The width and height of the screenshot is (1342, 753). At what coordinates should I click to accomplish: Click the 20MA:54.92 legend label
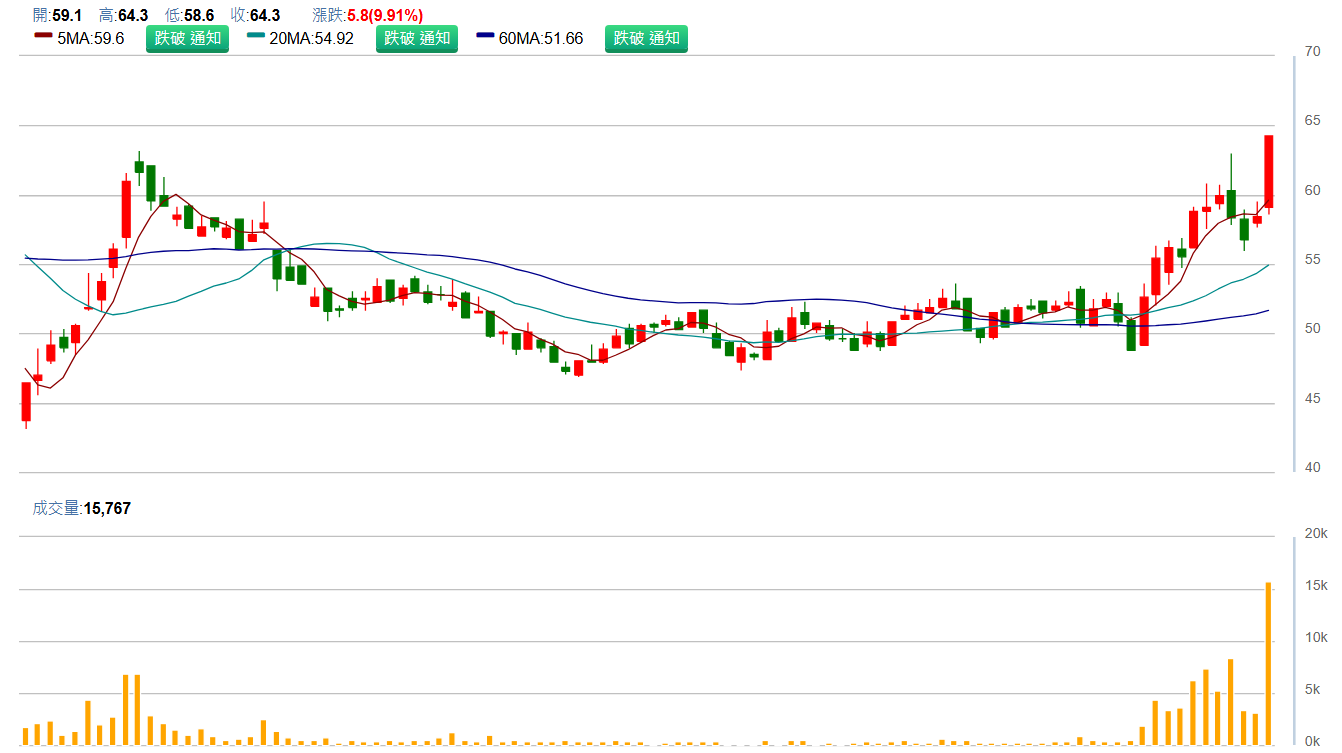point(312,39)
